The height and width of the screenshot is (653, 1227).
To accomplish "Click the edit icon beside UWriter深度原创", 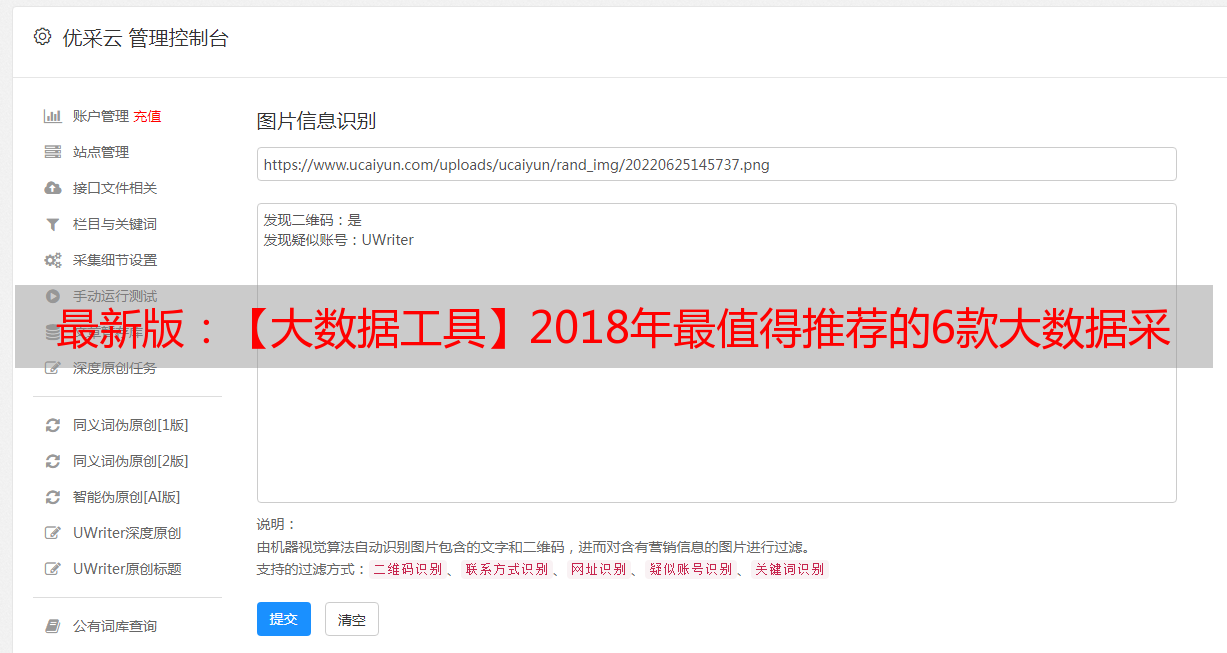I will click(x=53, y=533).
